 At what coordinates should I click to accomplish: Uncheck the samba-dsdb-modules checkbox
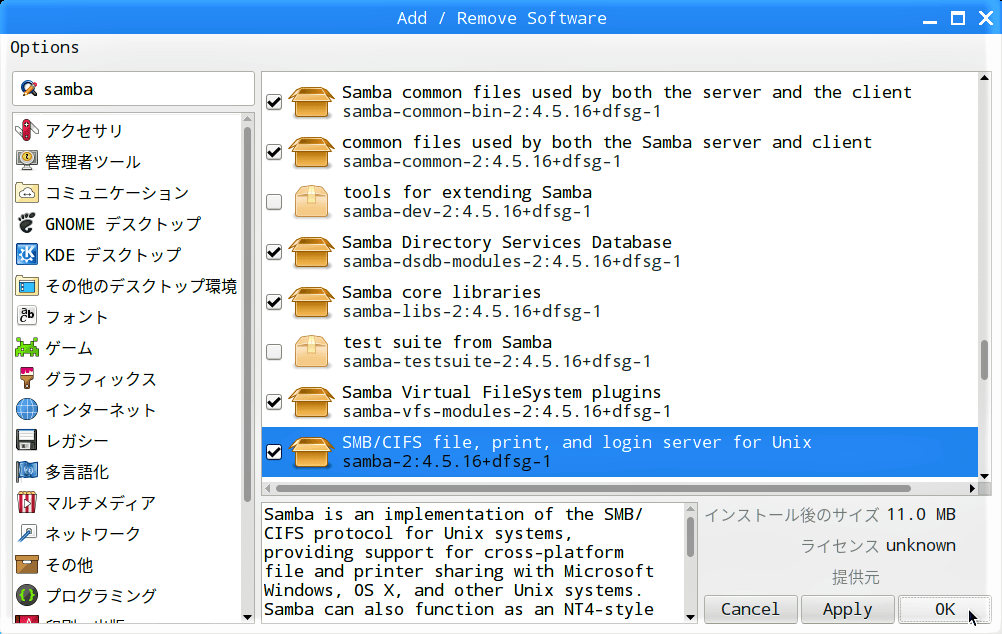pos(274,252)
